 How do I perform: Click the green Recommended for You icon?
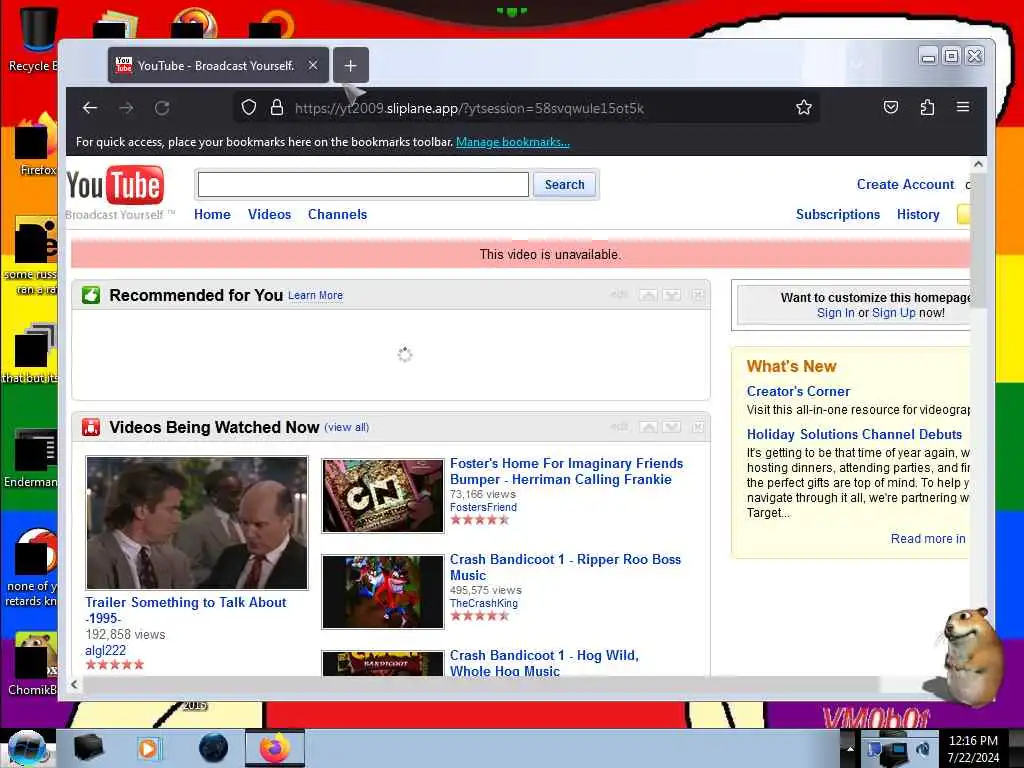[x=91, y=295]
